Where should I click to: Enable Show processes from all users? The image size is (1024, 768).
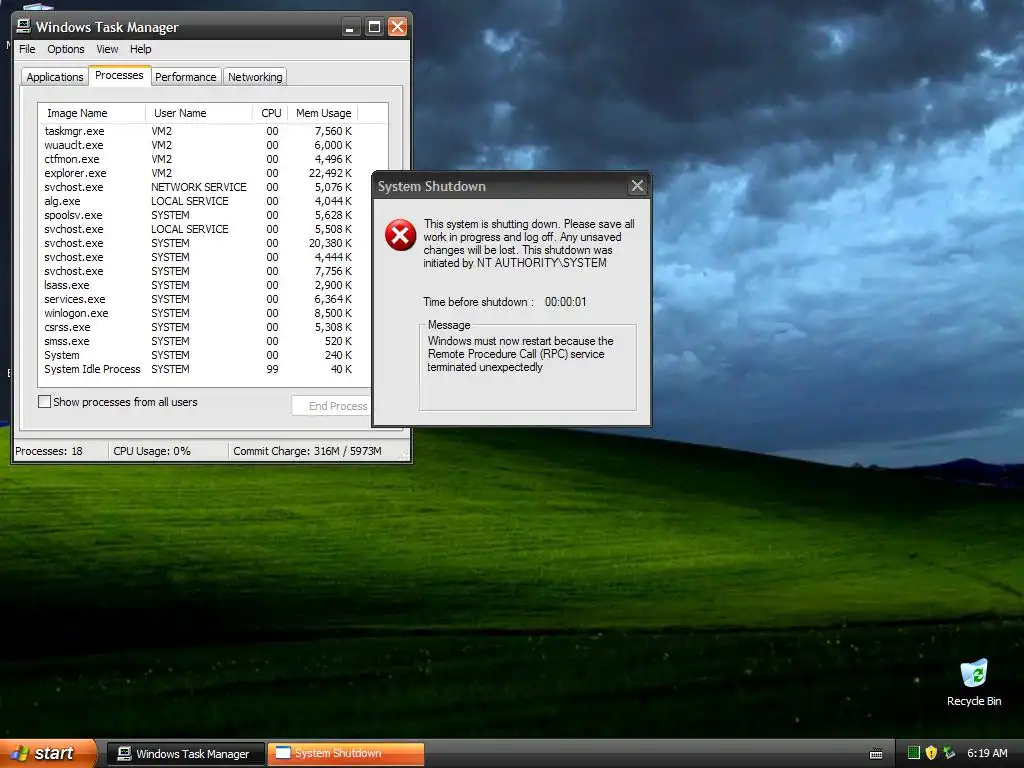click(44, 402)
